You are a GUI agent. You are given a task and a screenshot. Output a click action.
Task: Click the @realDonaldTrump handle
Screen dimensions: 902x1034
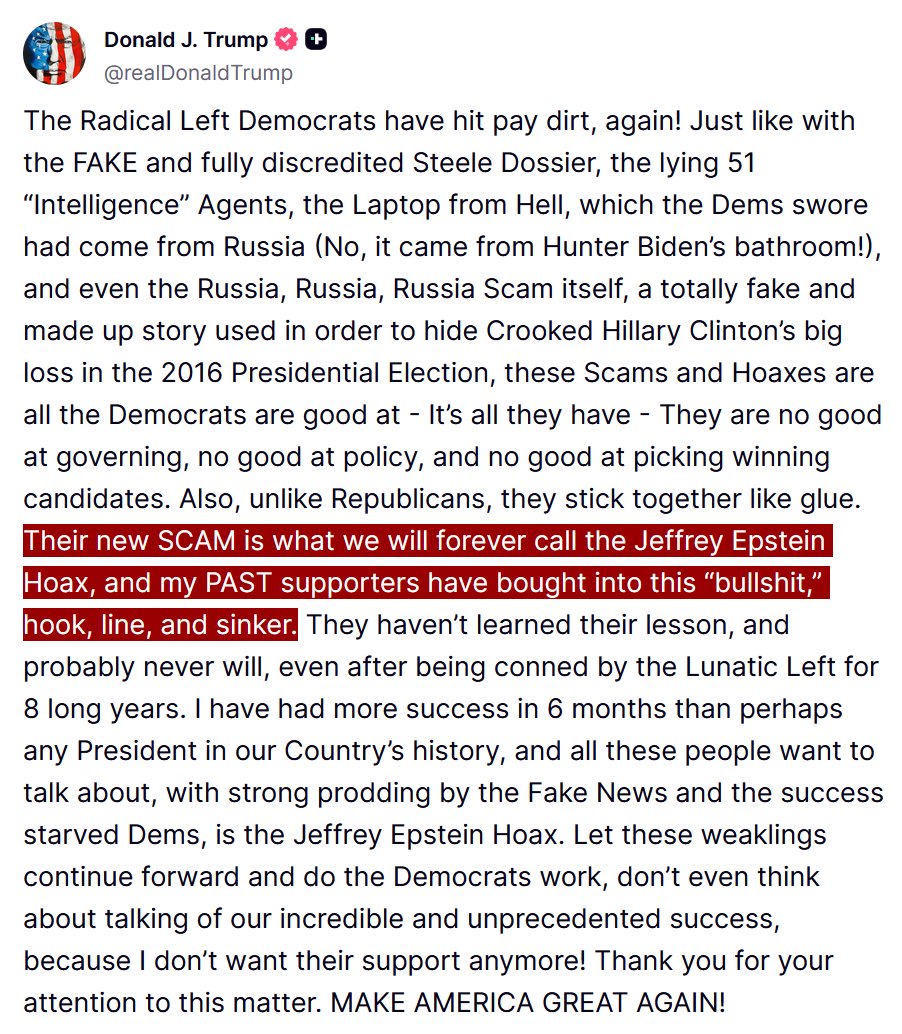pos(198,73)
